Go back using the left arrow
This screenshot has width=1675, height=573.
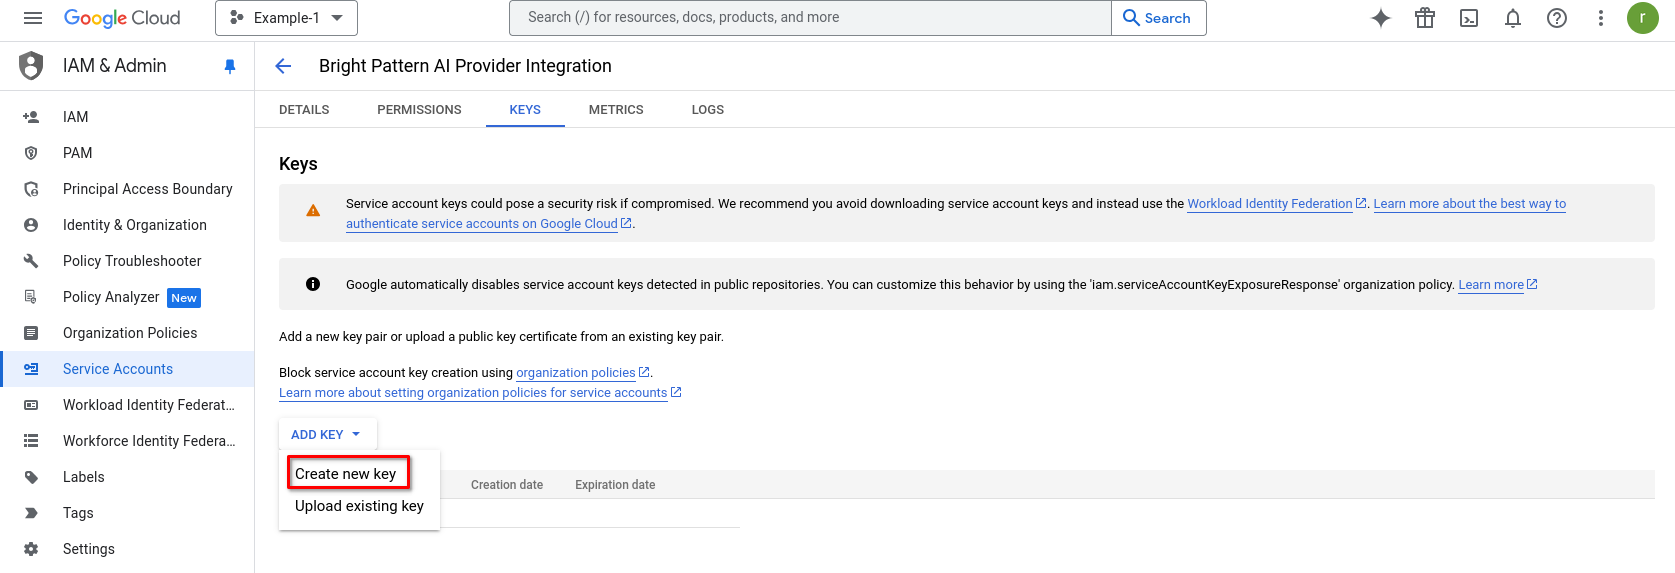[x=283, y=66]
